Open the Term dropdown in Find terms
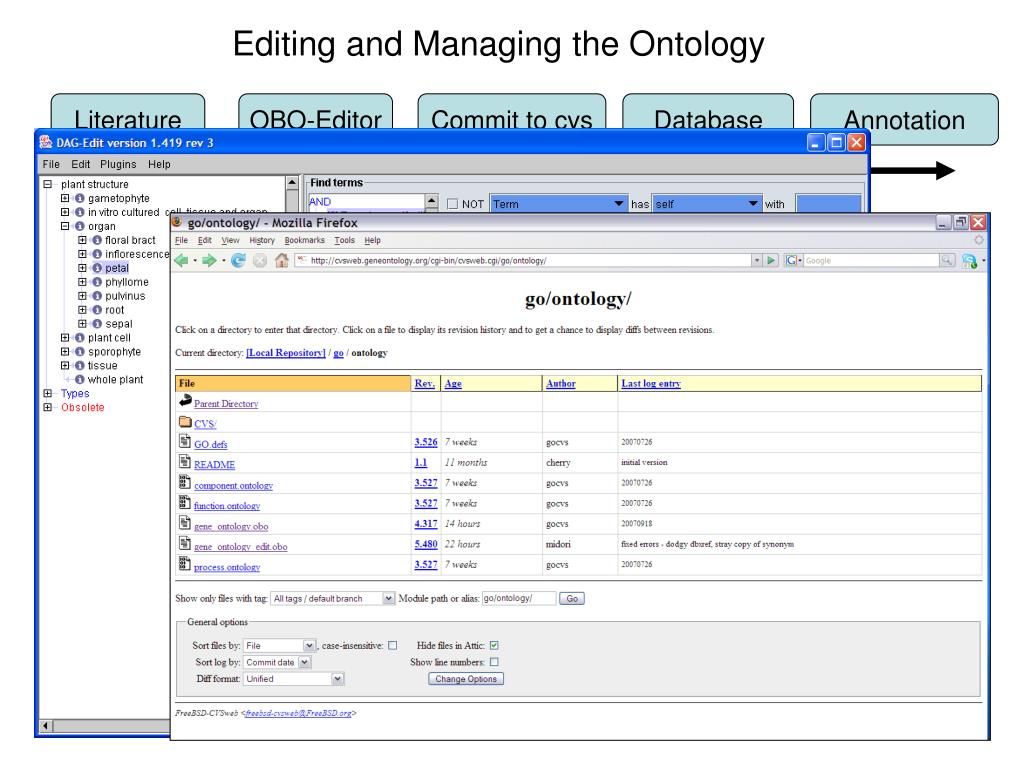Screen dimensions: 1024x768 (x=558, y=204)
